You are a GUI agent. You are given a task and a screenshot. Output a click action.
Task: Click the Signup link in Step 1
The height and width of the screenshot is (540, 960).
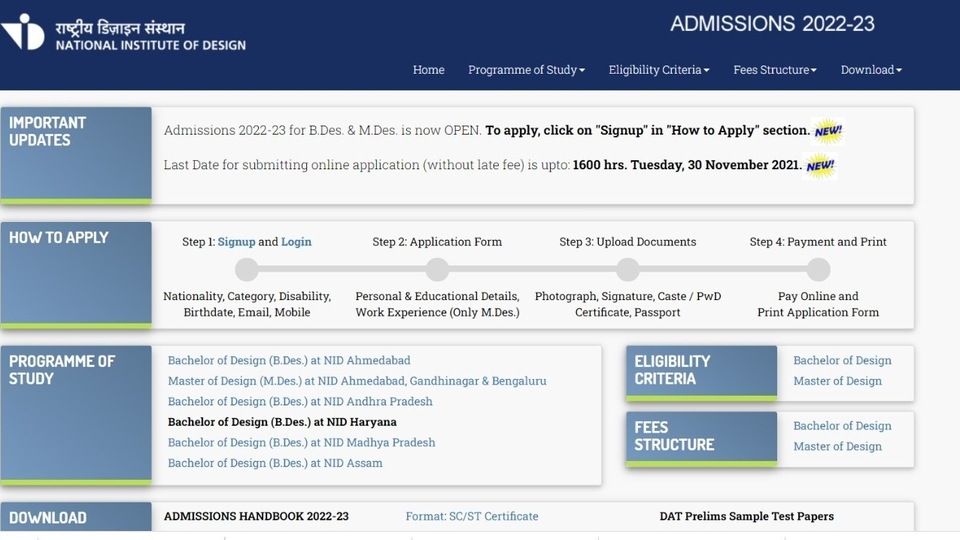236,242
